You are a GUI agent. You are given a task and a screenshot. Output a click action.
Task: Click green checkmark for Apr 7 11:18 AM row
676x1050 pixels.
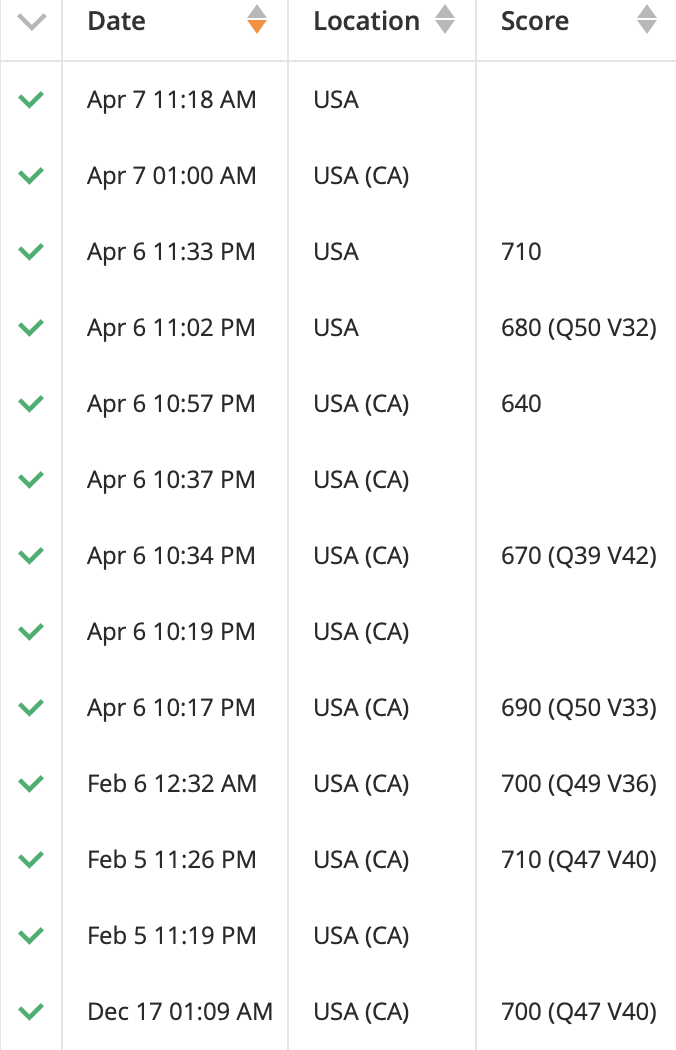32,100
